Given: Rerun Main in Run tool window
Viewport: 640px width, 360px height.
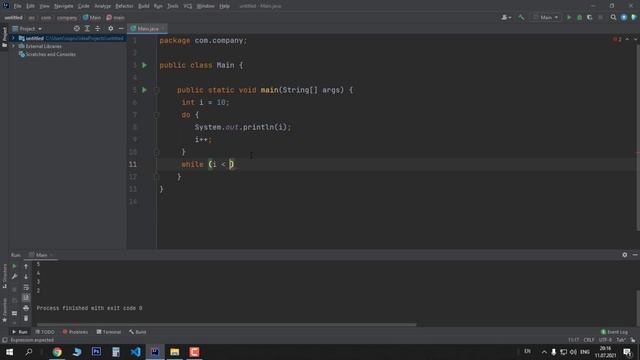Looking at the screenshot, I should point(14,266).
